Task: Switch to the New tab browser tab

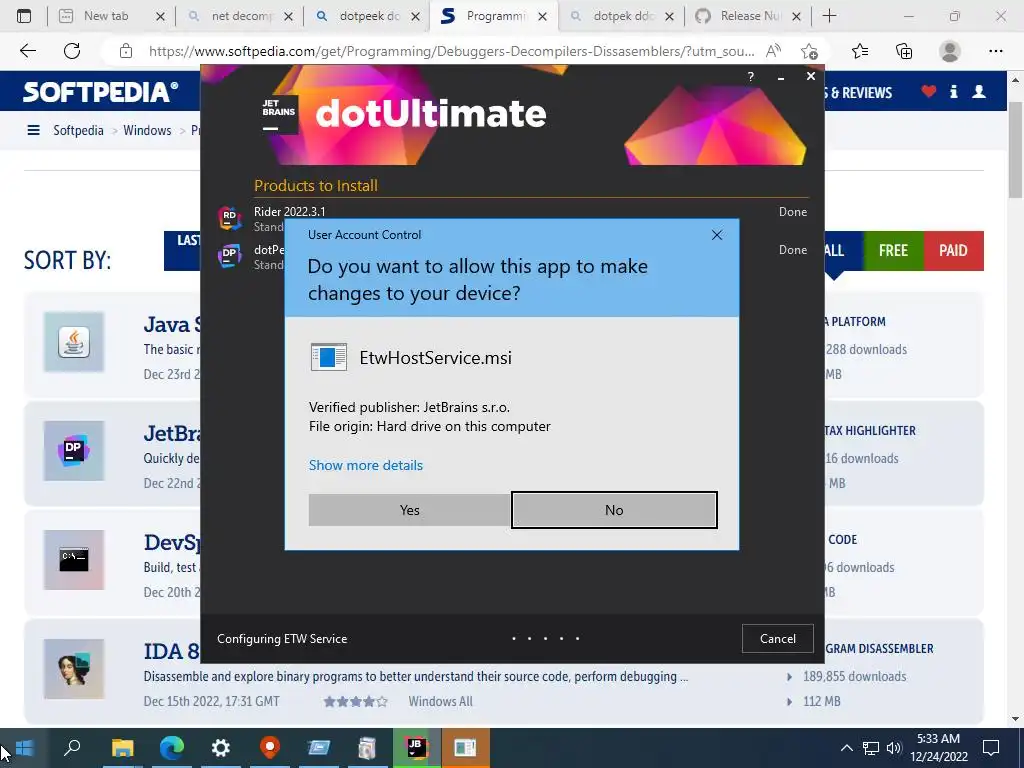Action: pos(106,16)
